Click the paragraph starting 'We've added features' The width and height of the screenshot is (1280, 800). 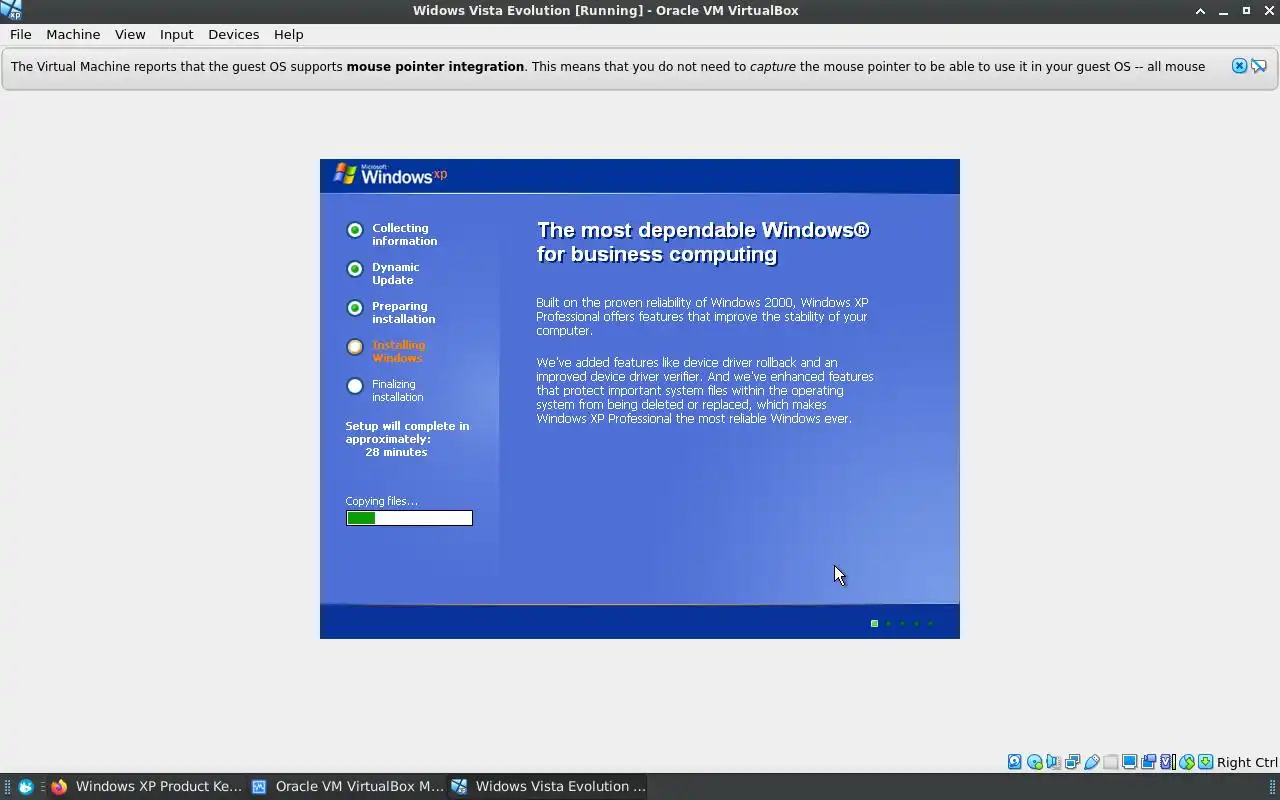click(705, 390)
